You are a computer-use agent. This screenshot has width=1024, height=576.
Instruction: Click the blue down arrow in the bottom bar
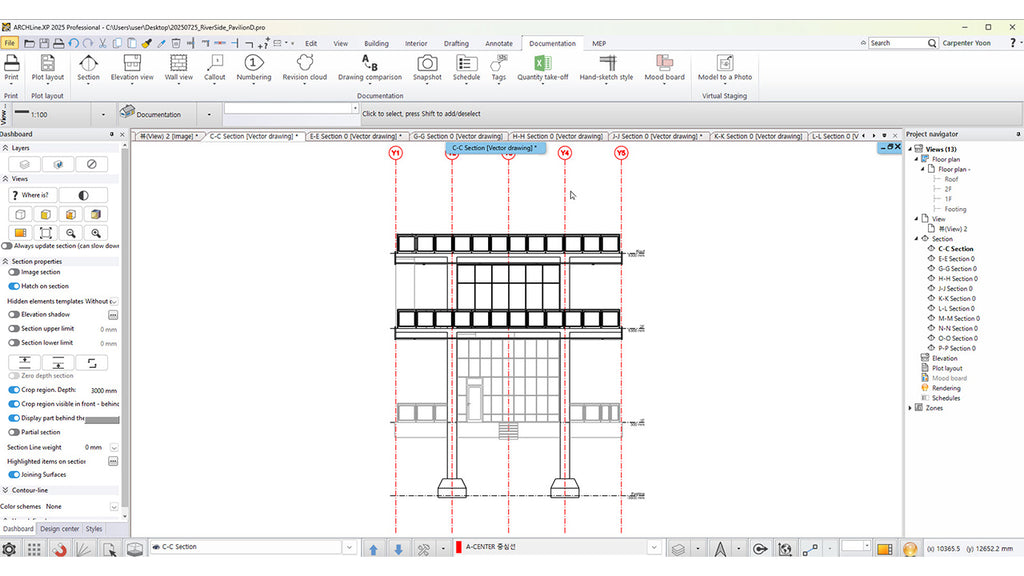(x=398, y=549)
